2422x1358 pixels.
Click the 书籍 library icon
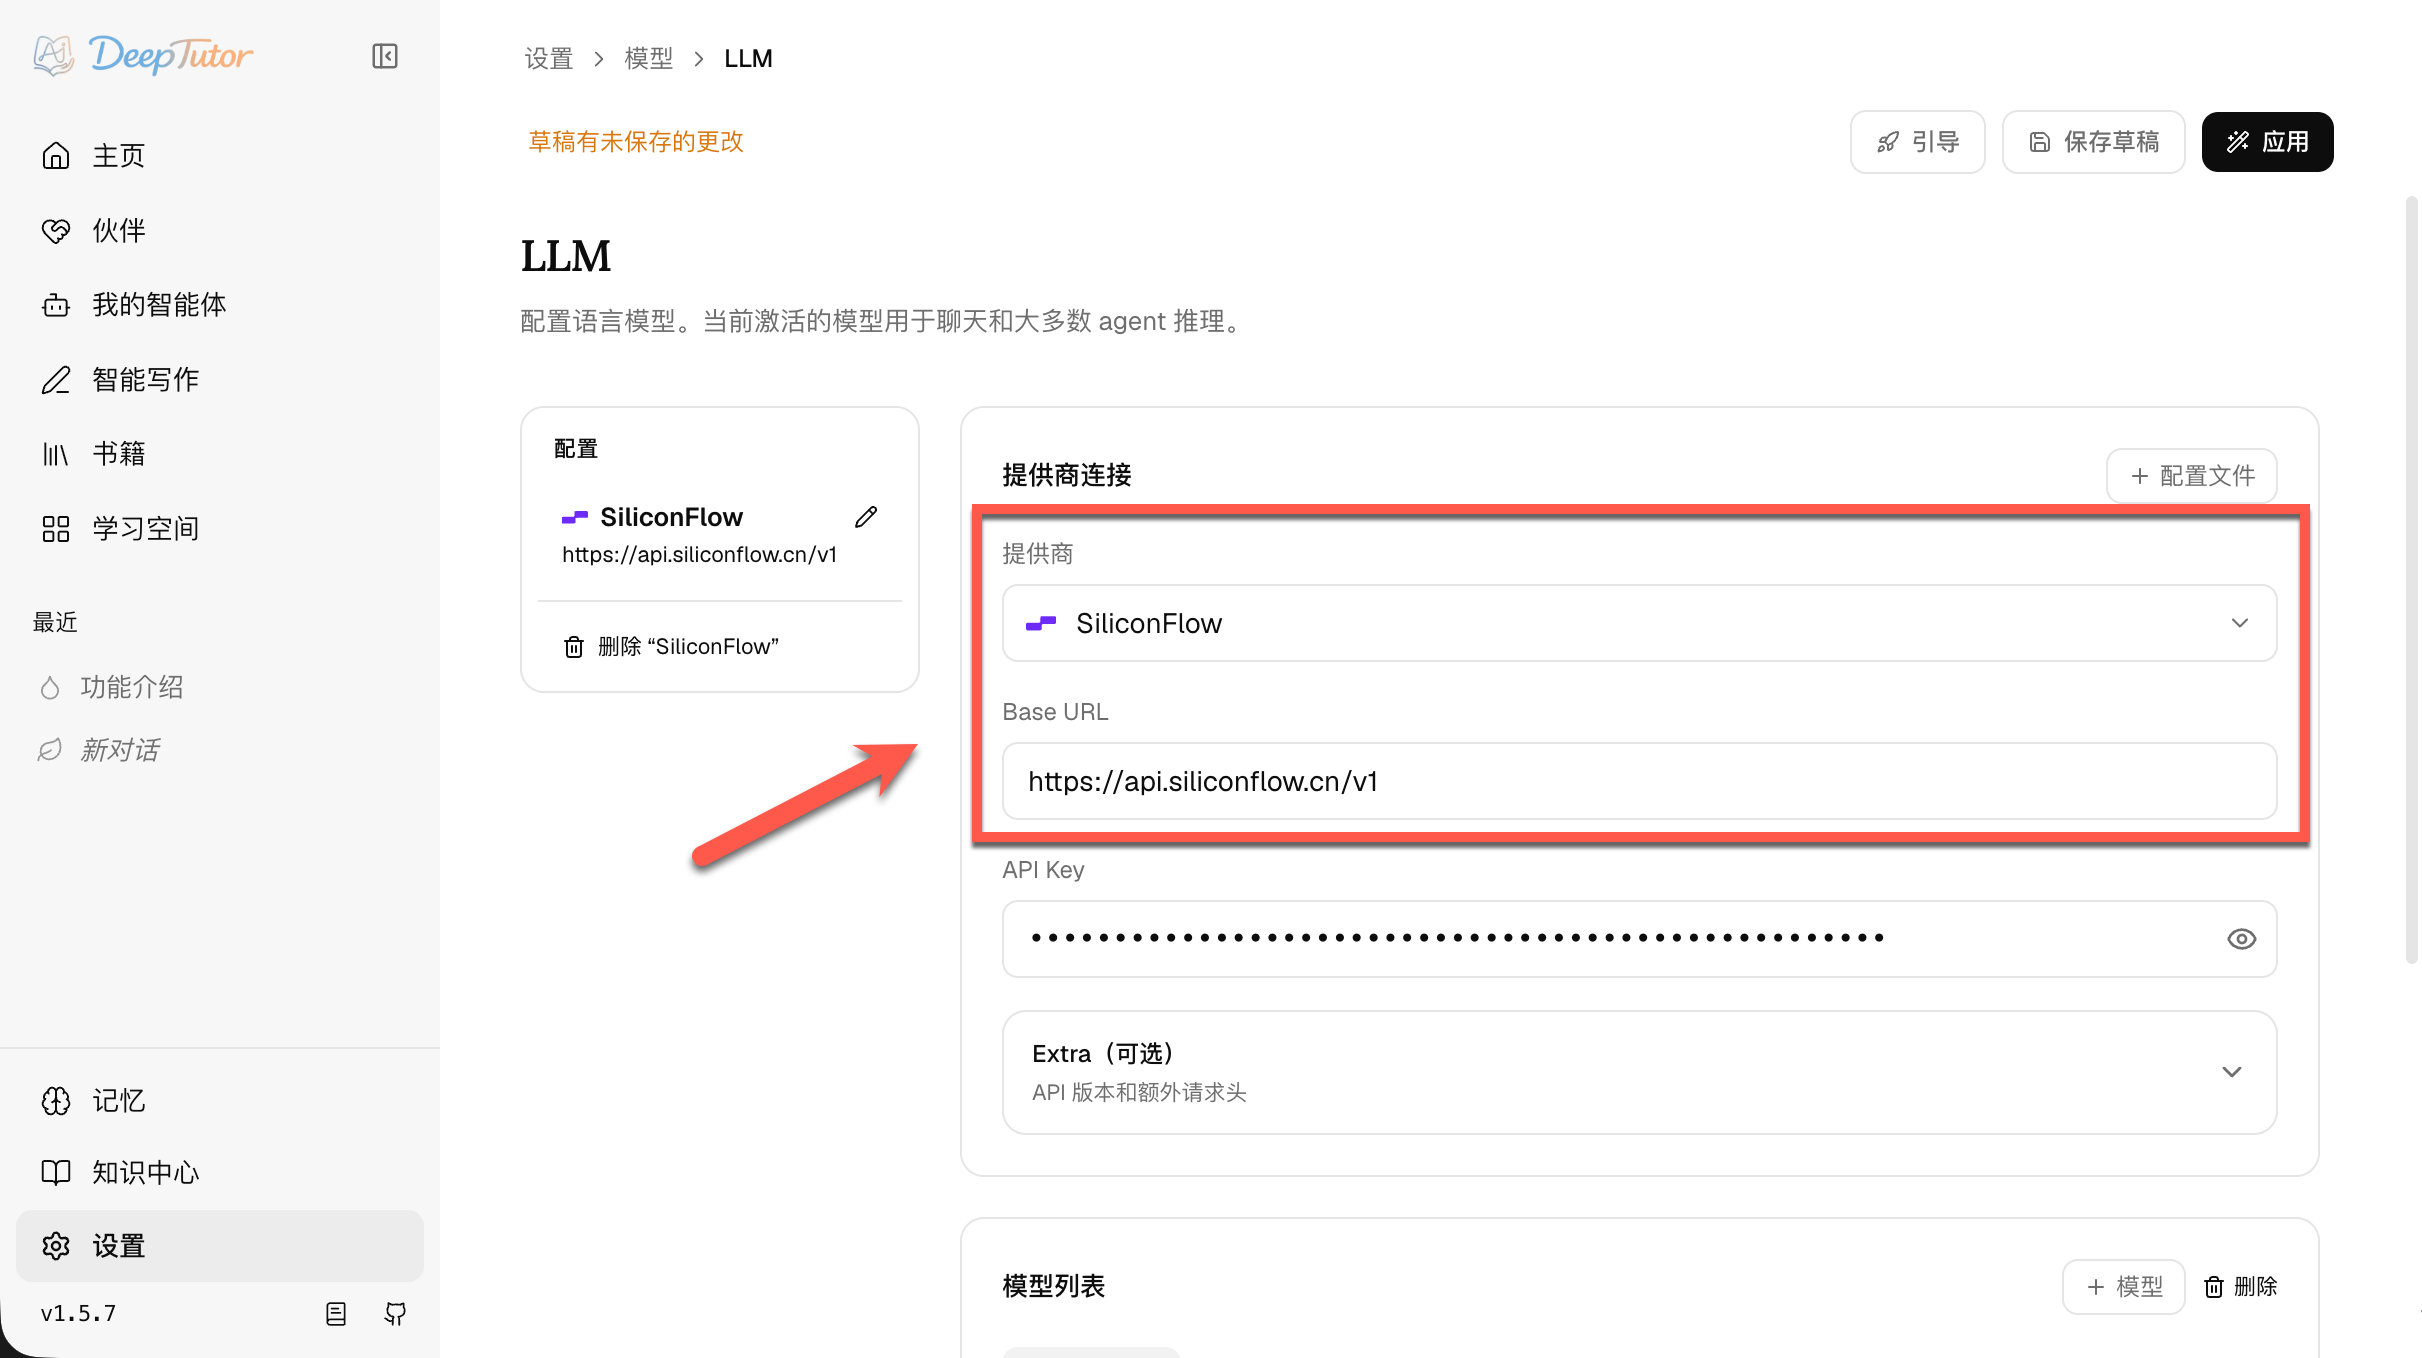point(56,455)
